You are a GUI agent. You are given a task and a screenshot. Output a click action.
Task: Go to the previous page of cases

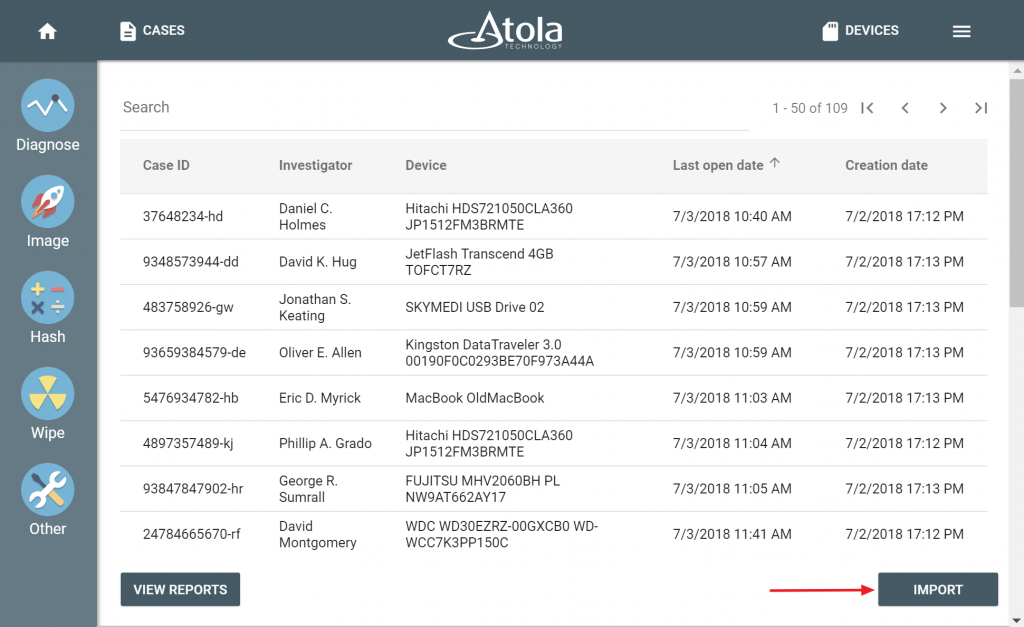point(905,108)
